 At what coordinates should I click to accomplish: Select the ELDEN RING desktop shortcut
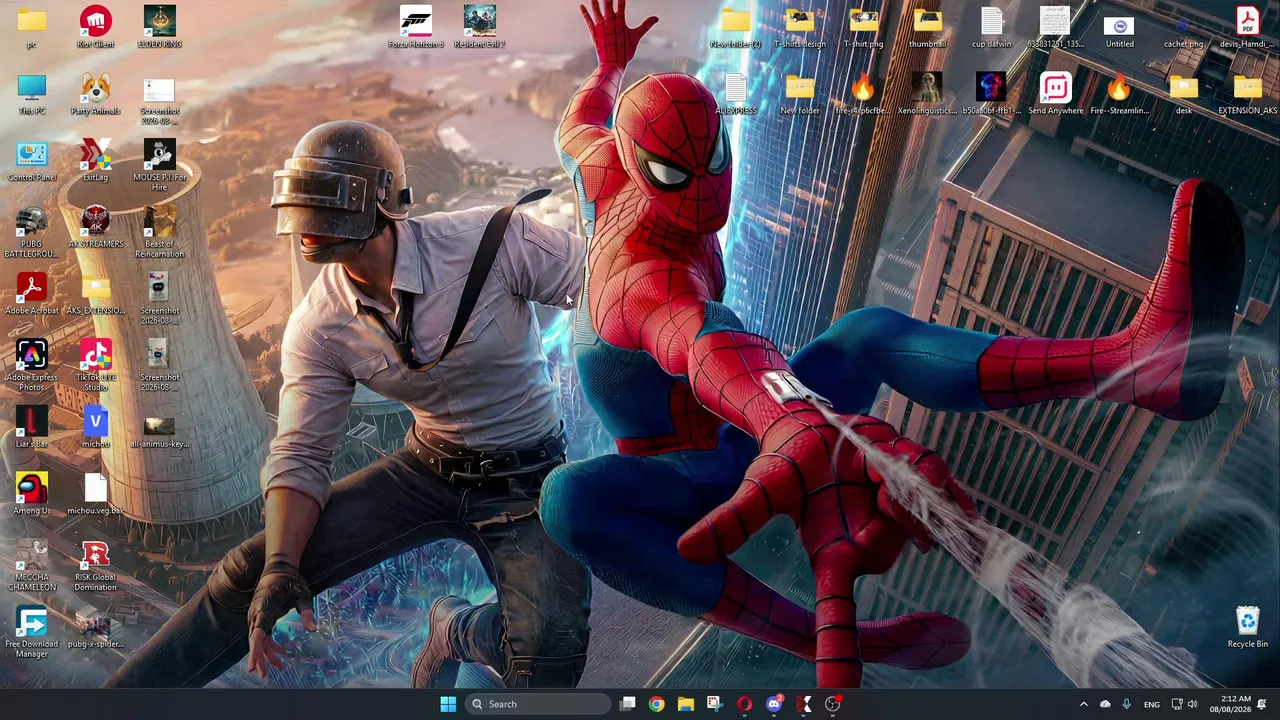(x=160, y=27)
